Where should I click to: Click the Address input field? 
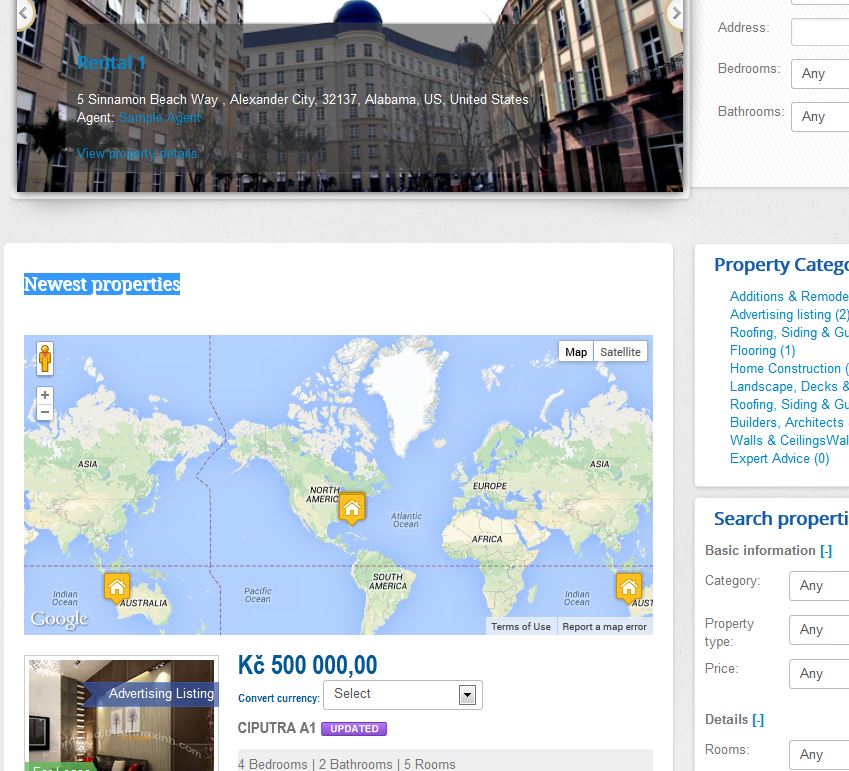pos(820,32)
